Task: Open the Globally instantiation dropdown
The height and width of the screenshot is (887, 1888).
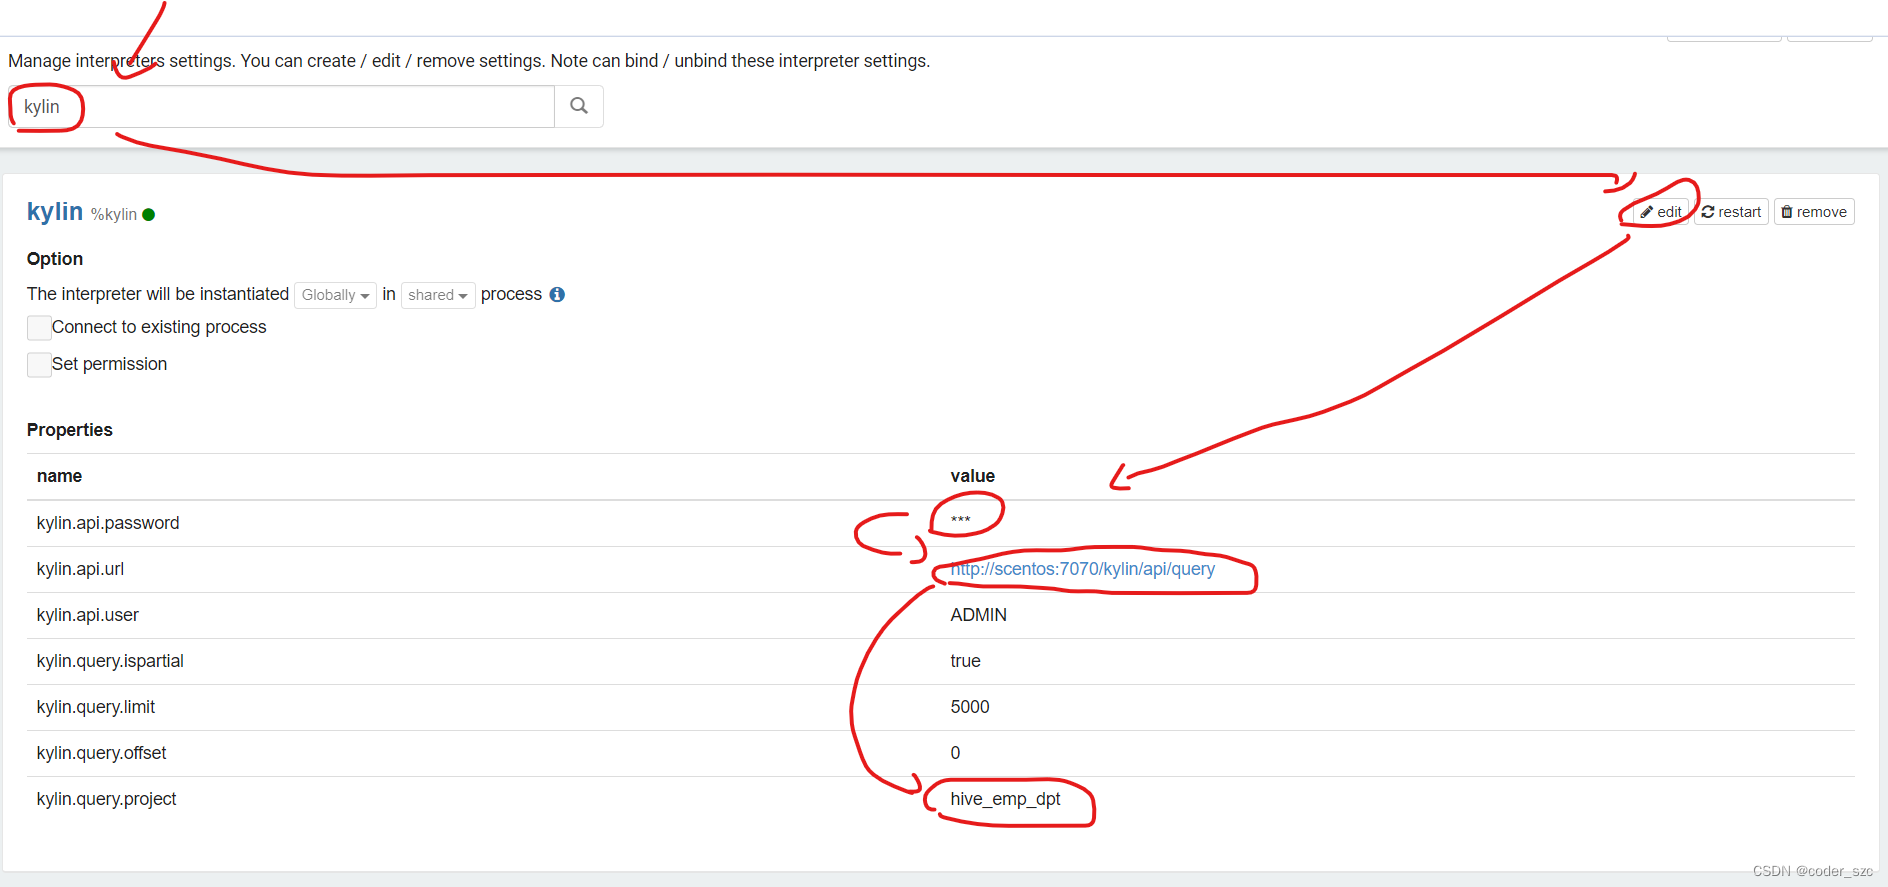Action: pos(336,295)
